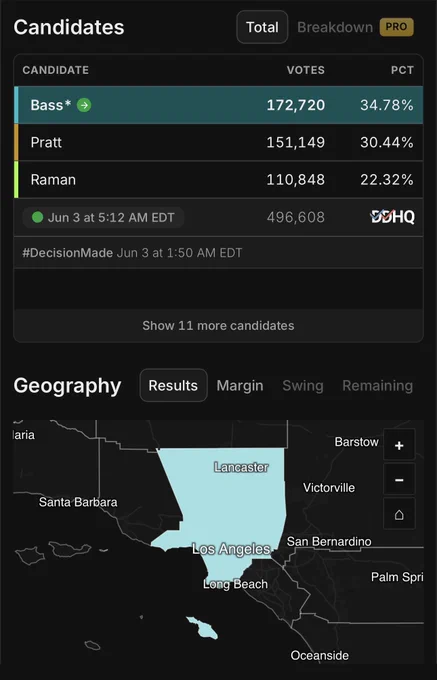This screenshot has height=680, width=437.
Task: Zoom in with the map plus button
Action: click(399, 445)
